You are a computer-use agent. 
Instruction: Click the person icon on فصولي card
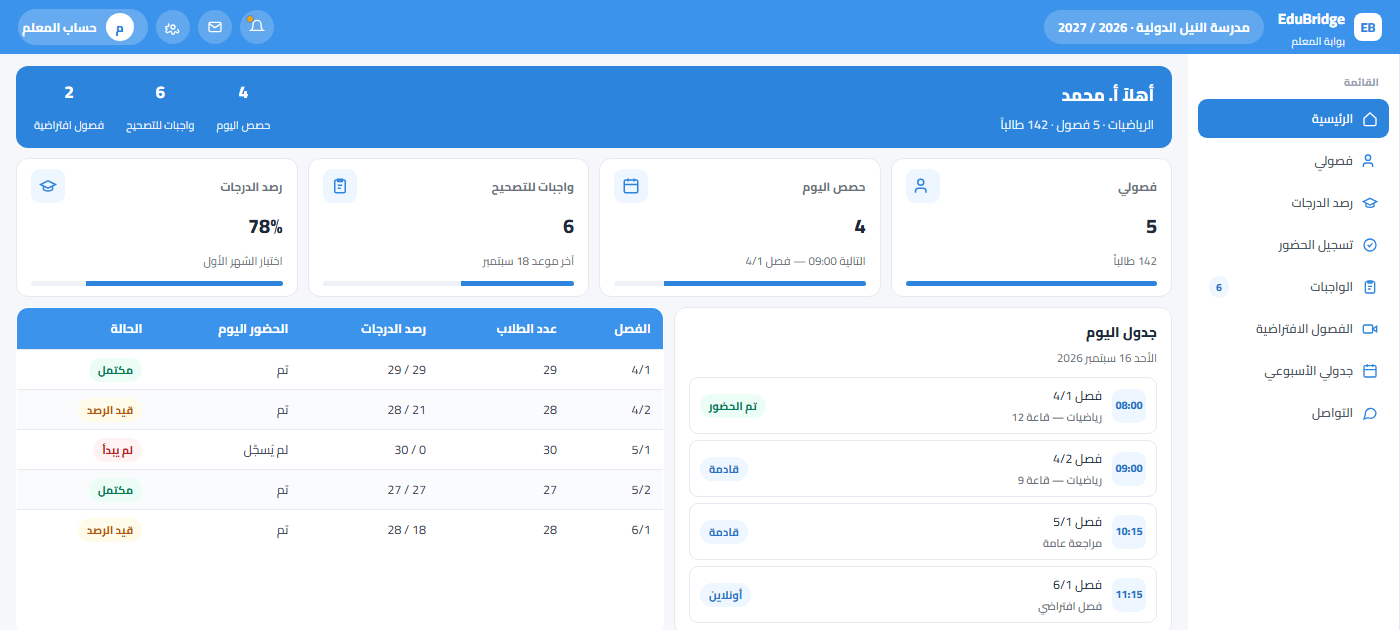point(922,186)
